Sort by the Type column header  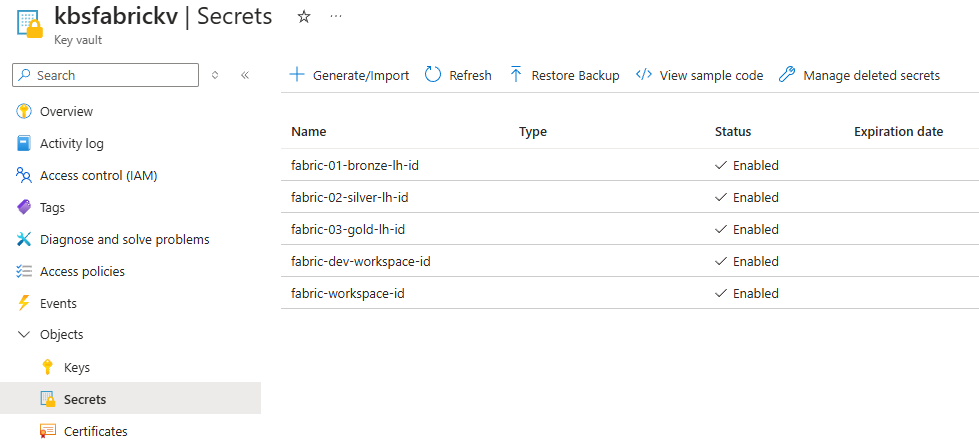(533, 132)
